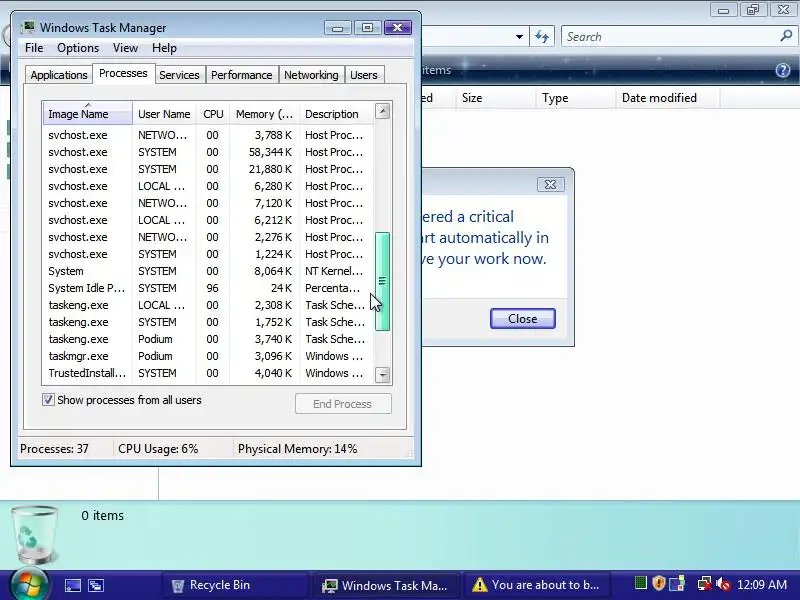Click the End Process button
Viewport: 800px width, 600px height.
click(x=343, y=404)
